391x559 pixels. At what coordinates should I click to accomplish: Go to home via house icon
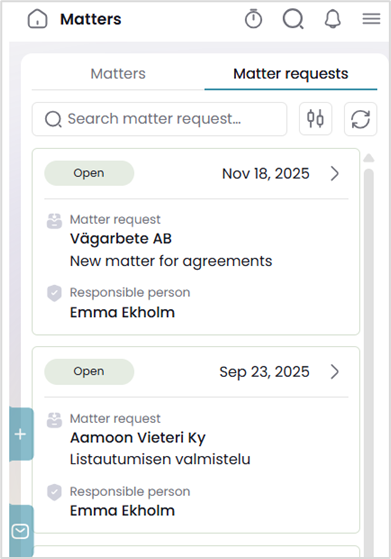pyautogui.click(x=37, y=19)
